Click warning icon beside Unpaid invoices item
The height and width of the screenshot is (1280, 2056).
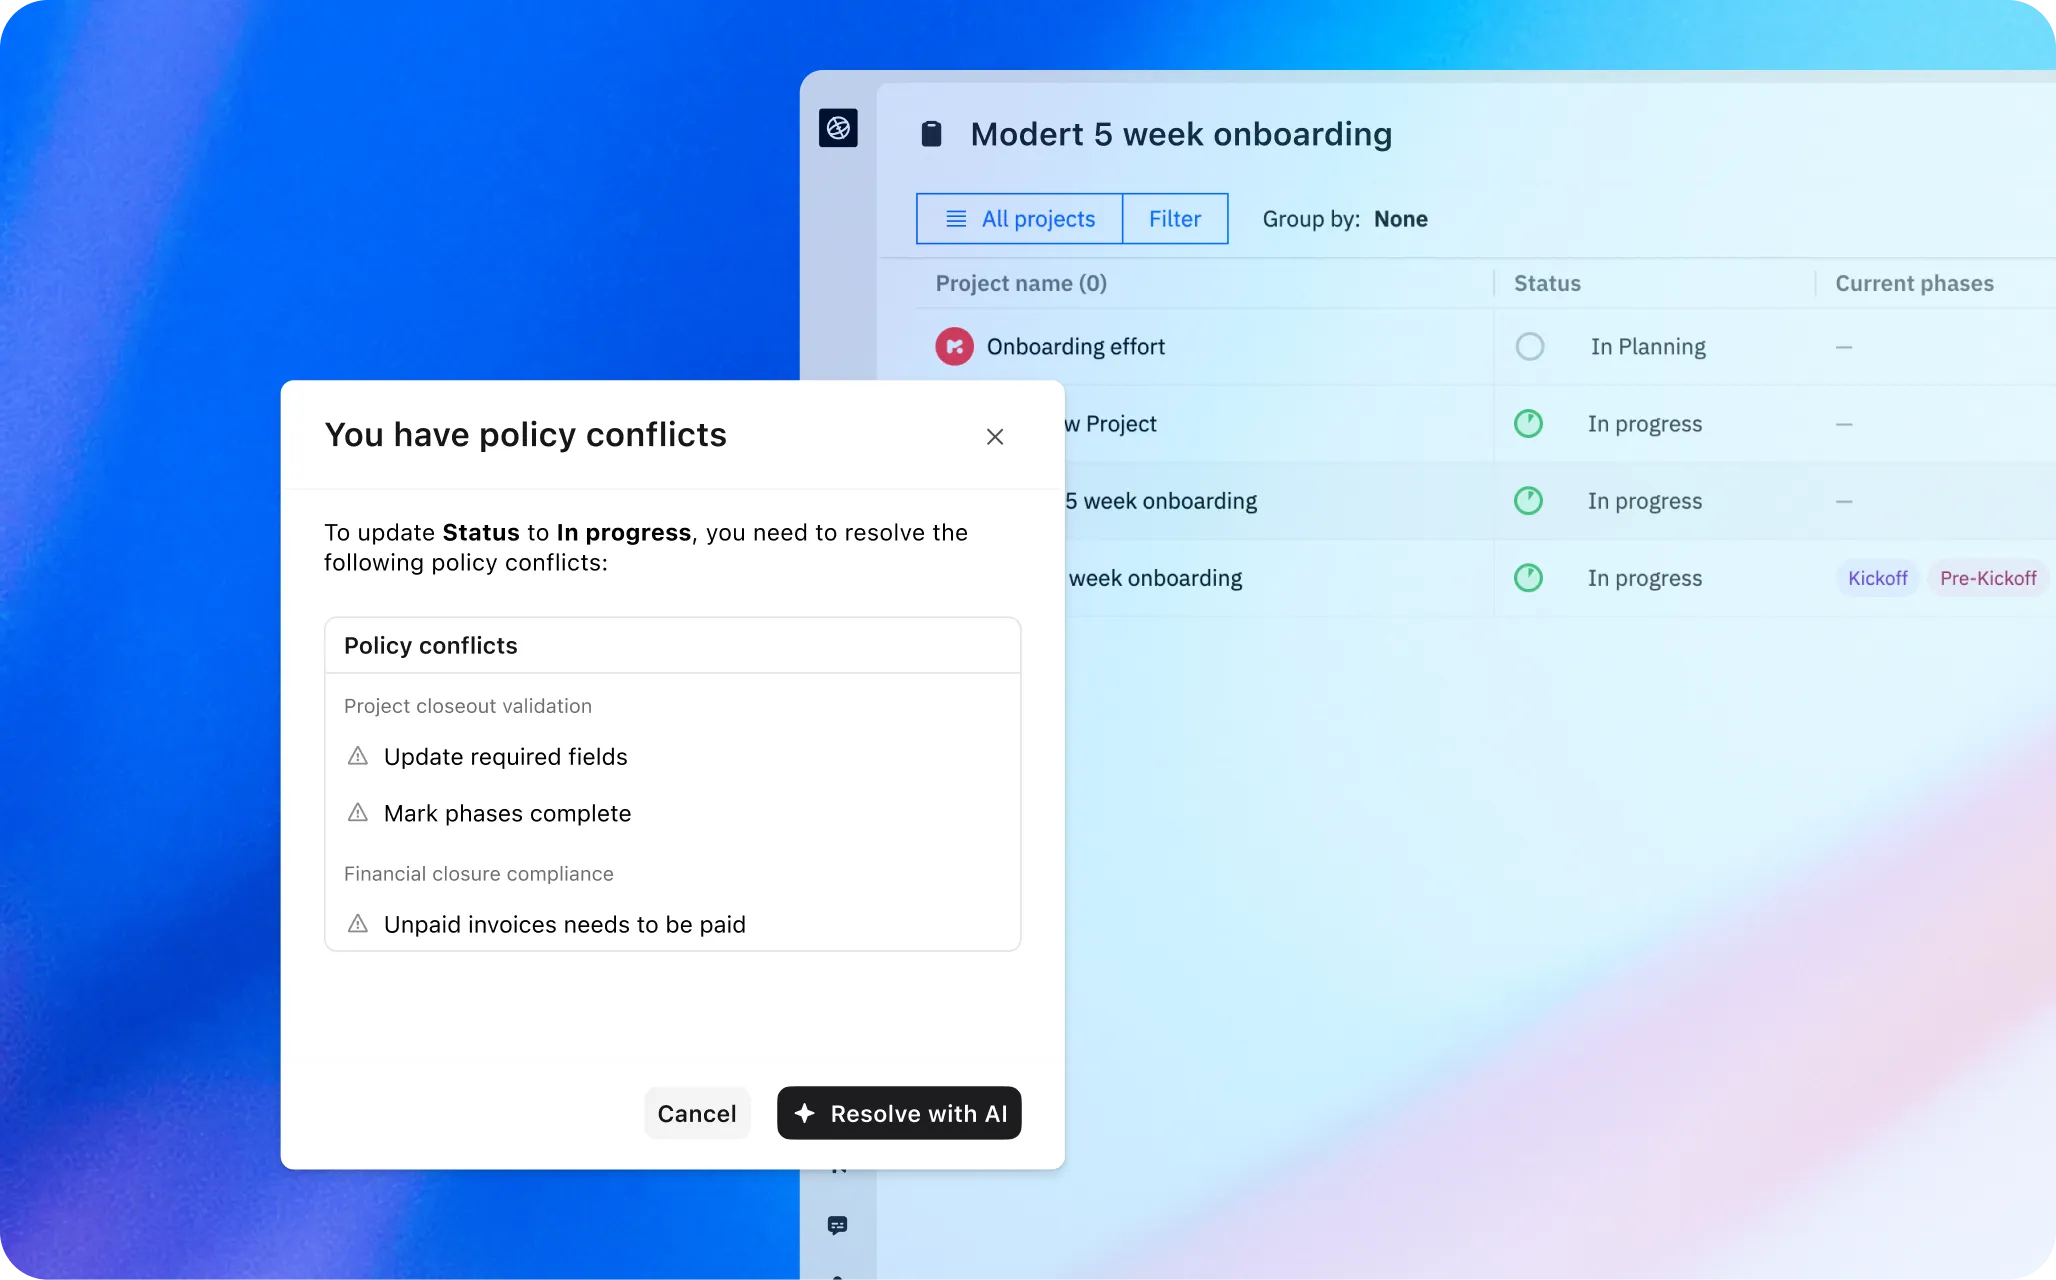coord(357,924)
